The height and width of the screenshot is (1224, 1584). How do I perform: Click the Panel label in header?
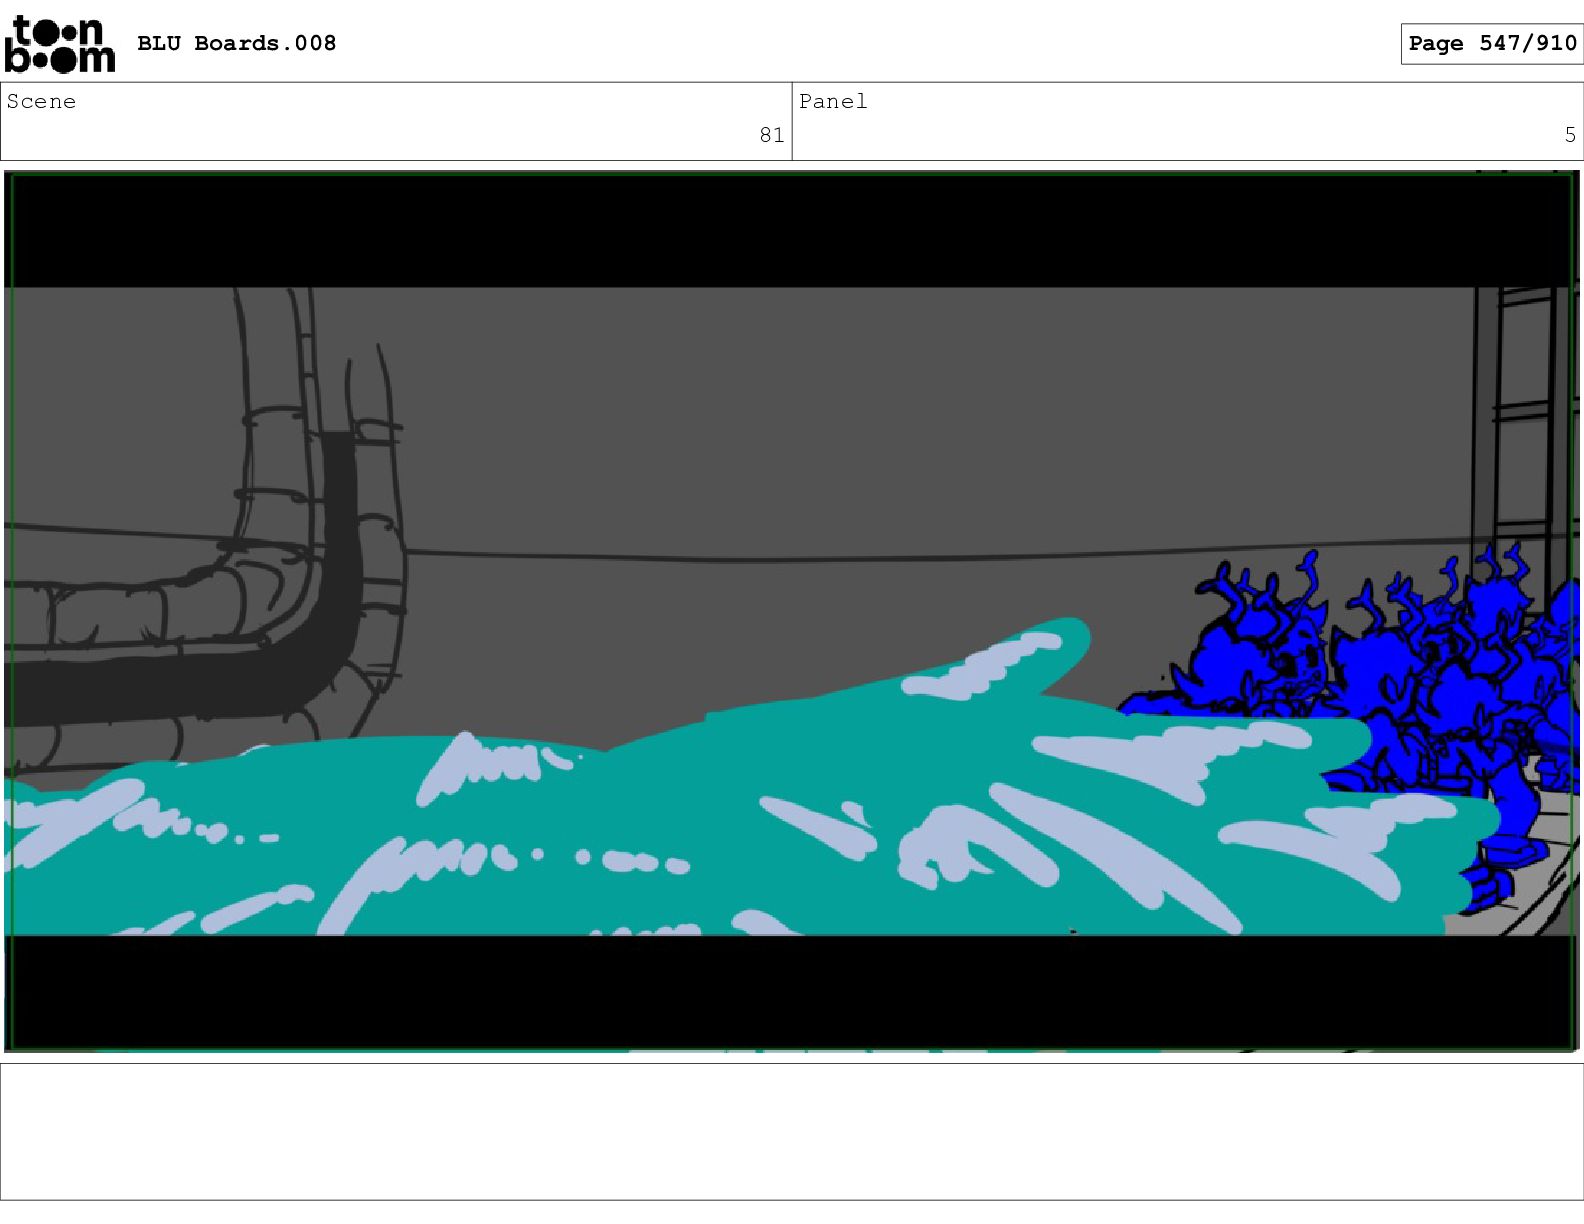coord(832,101)
